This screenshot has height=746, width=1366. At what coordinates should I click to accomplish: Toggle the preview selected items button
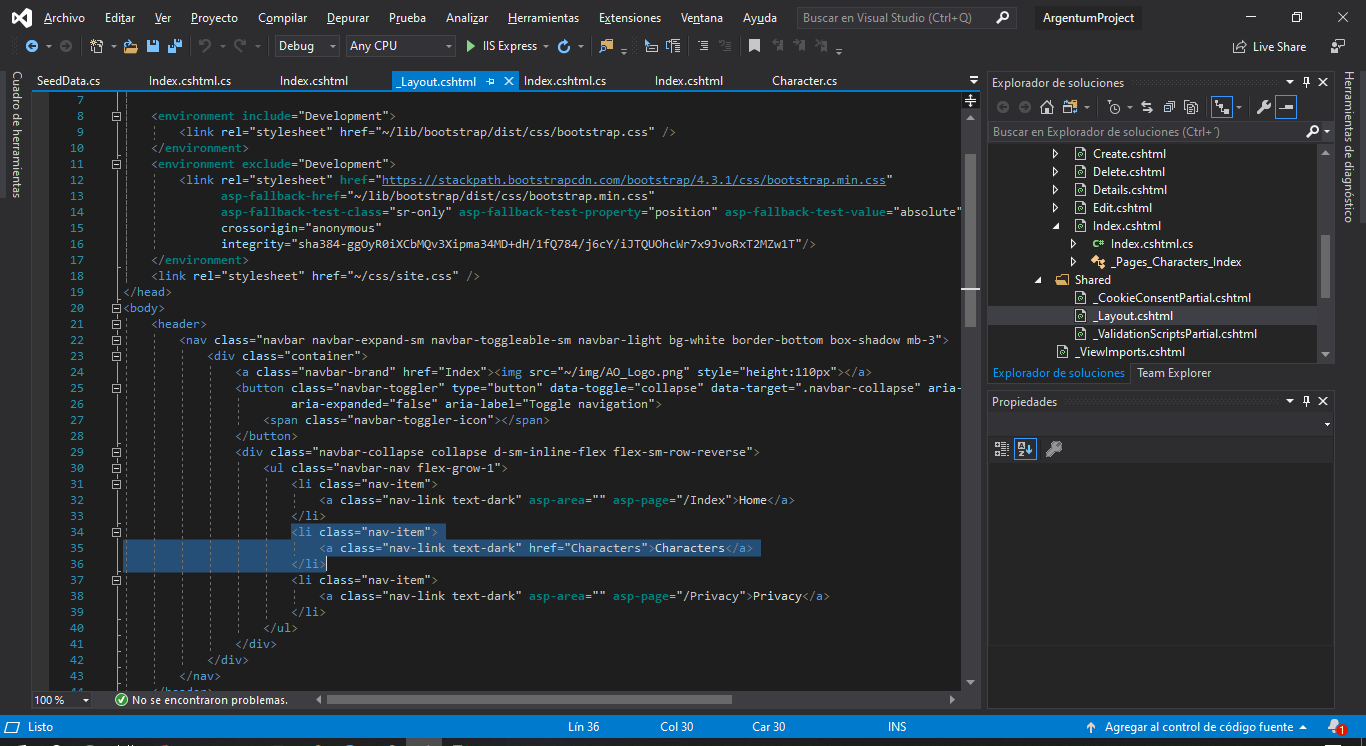pos(1286,107)
